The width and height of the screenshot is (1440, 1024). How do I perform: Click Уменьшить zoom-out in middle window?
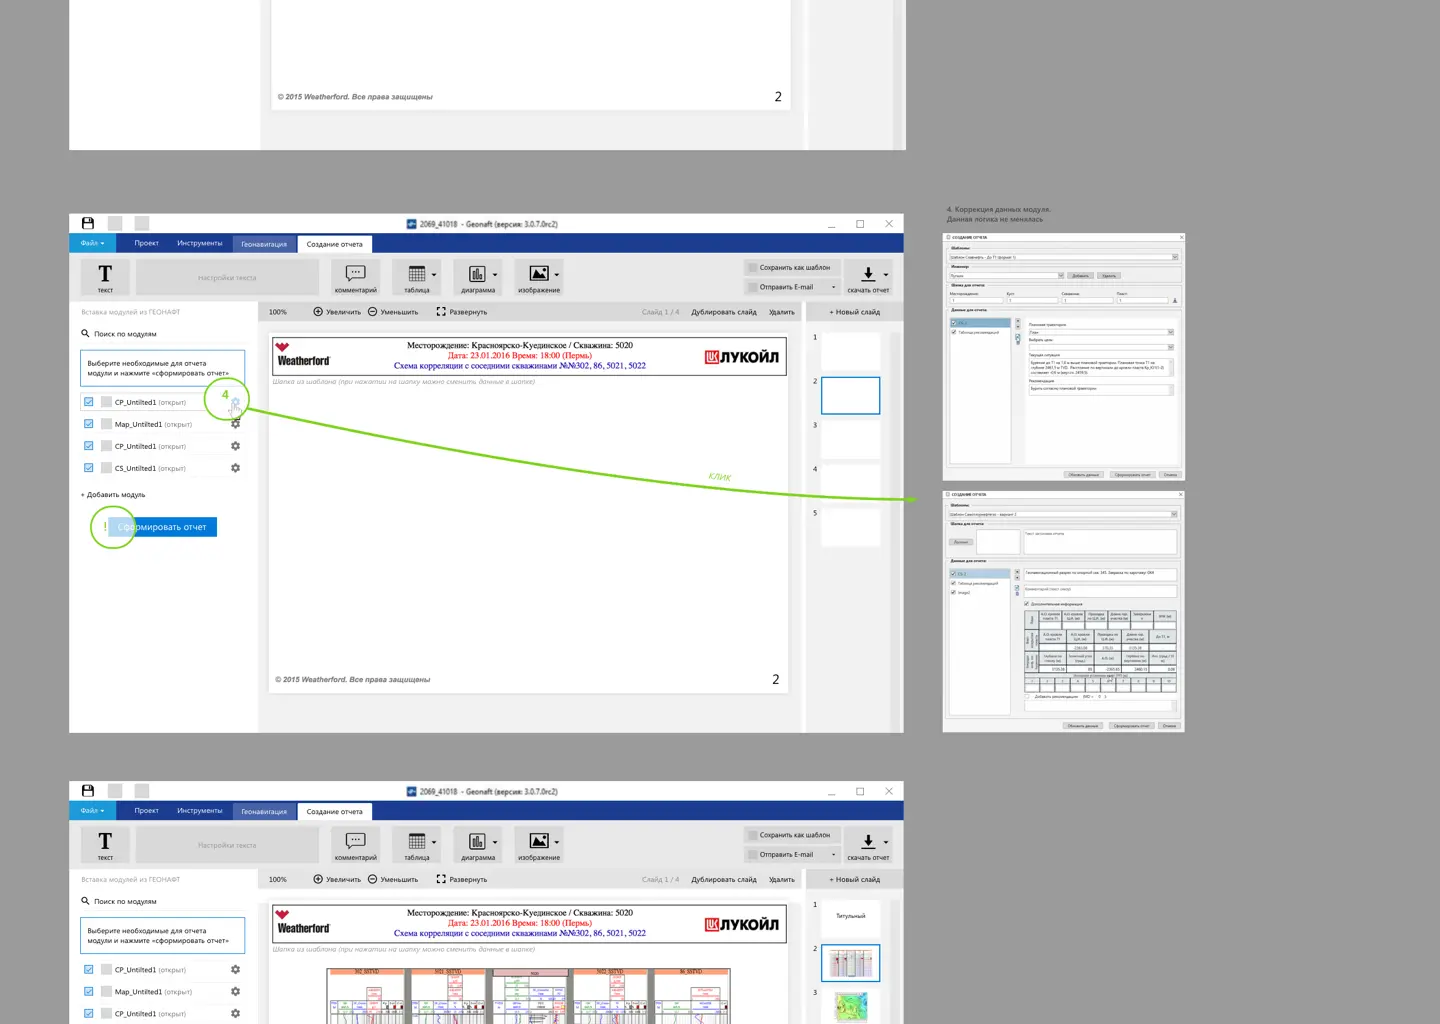[x=392, y=312]
